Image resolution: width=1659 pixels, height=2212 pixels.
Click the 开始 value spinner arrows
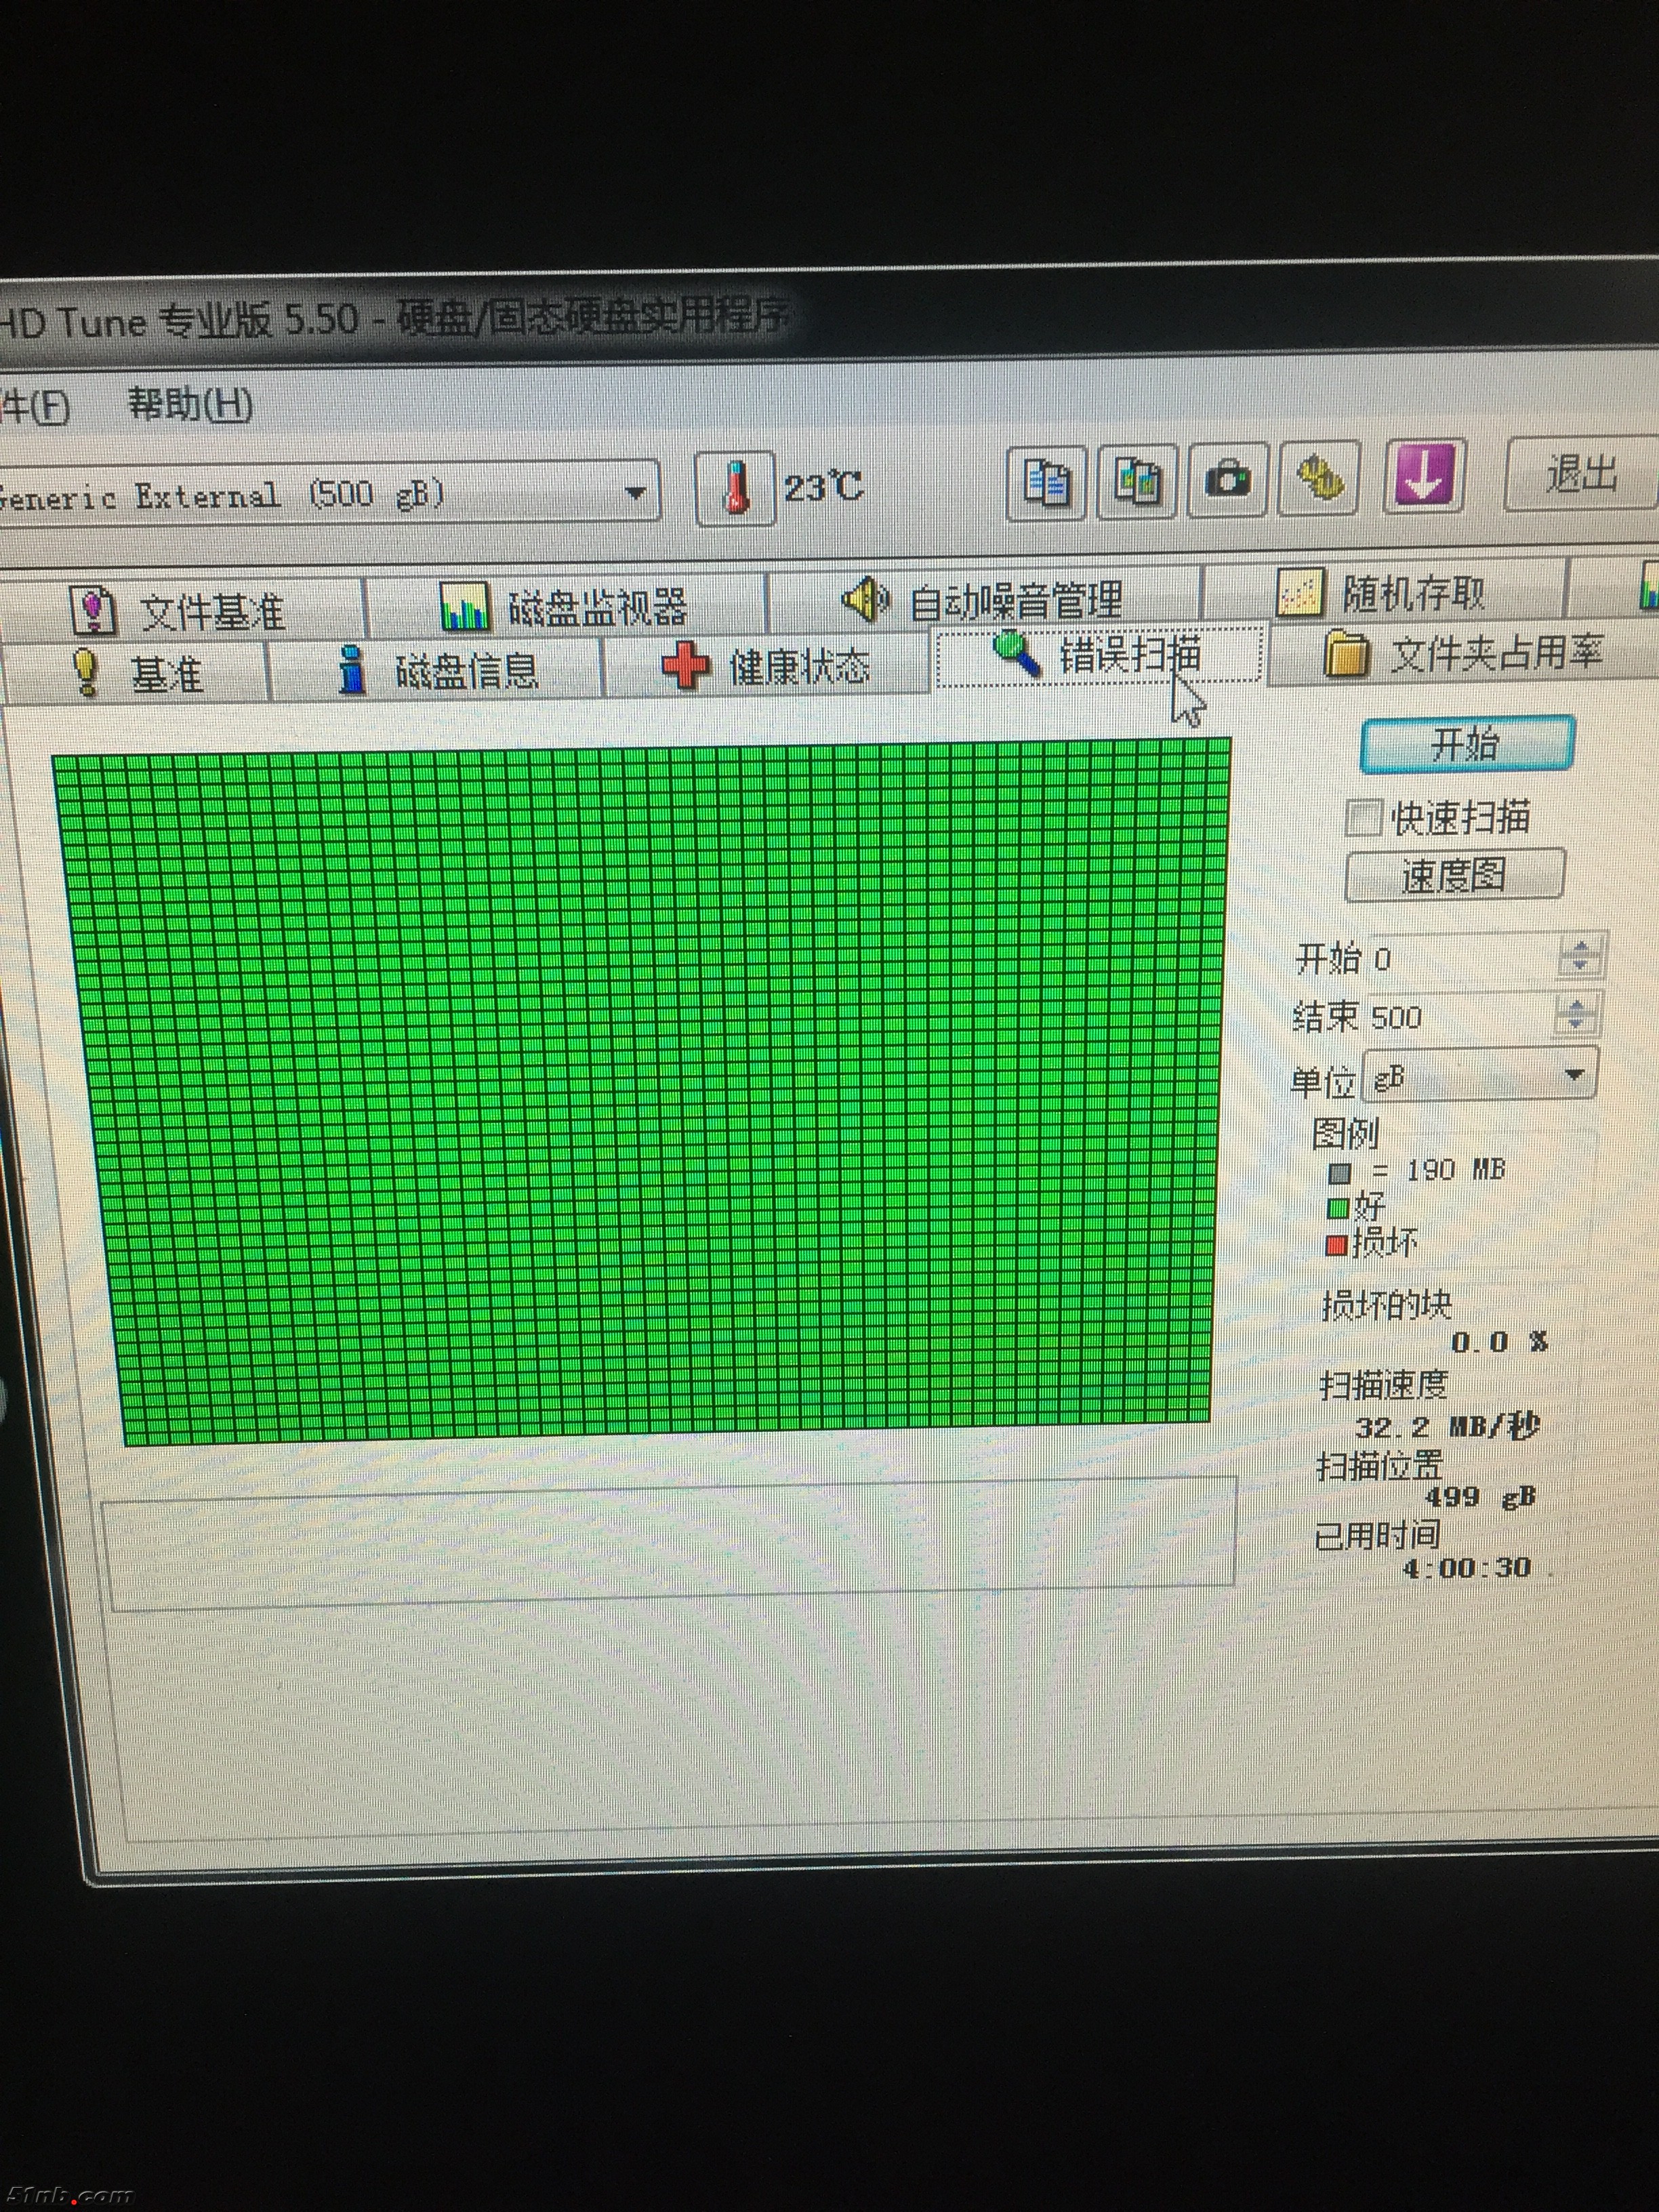[1580, 956]
